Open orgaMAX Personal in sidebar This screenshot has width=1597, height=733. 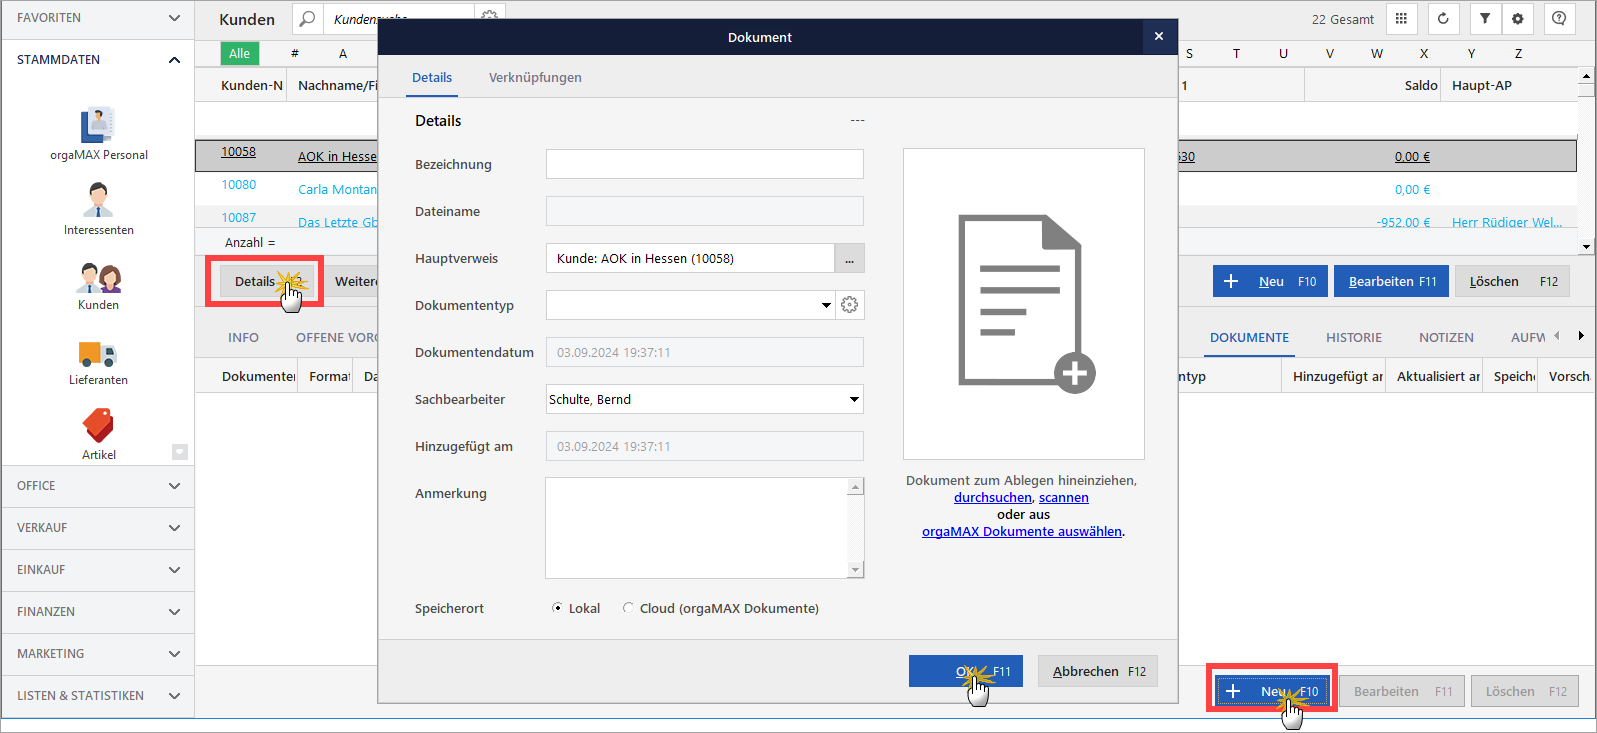(98, 133)
